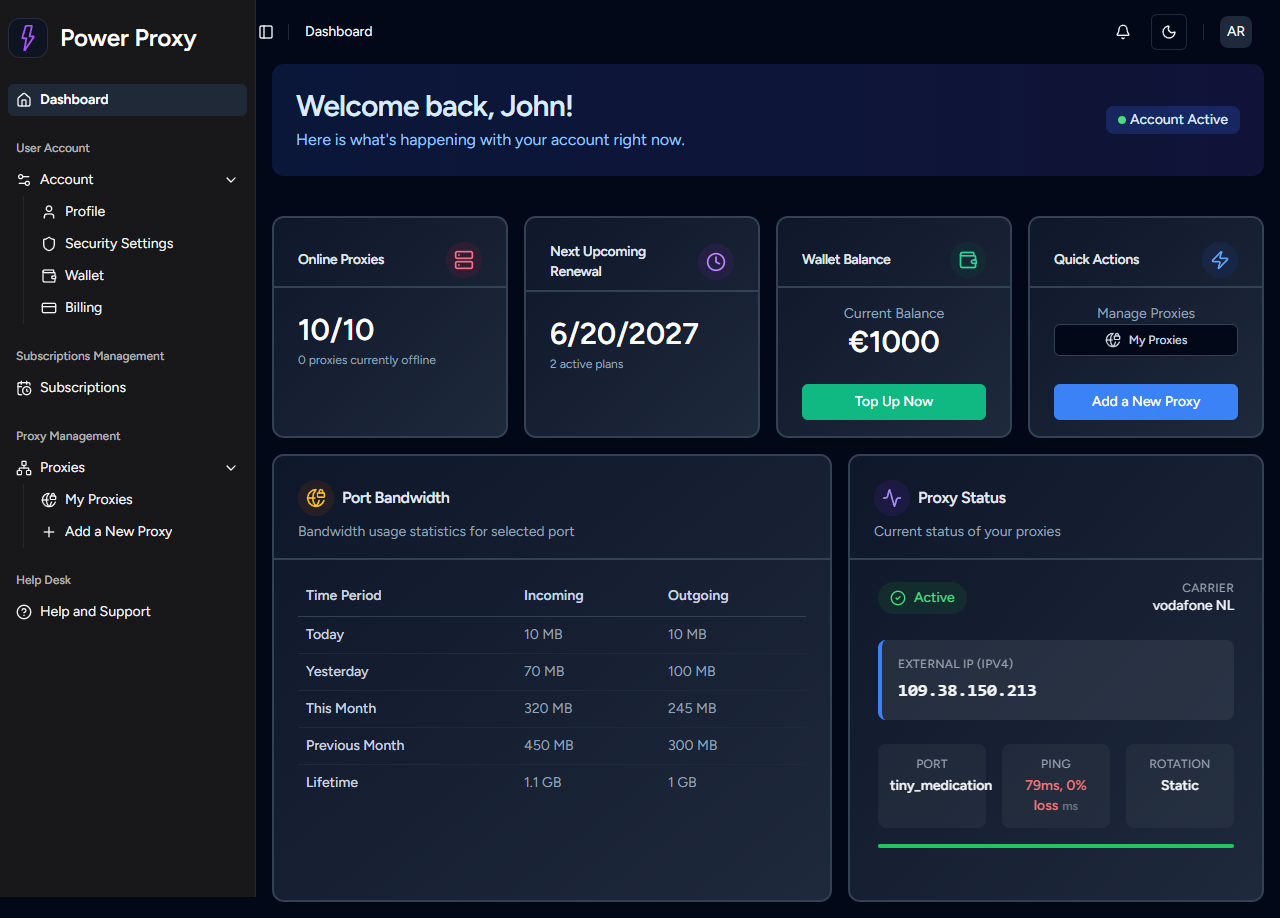The width and height of the screenshot is (1280, 918).
Task: Click the external IP 109.38.150.213 box
Action: click(1056, 680)
